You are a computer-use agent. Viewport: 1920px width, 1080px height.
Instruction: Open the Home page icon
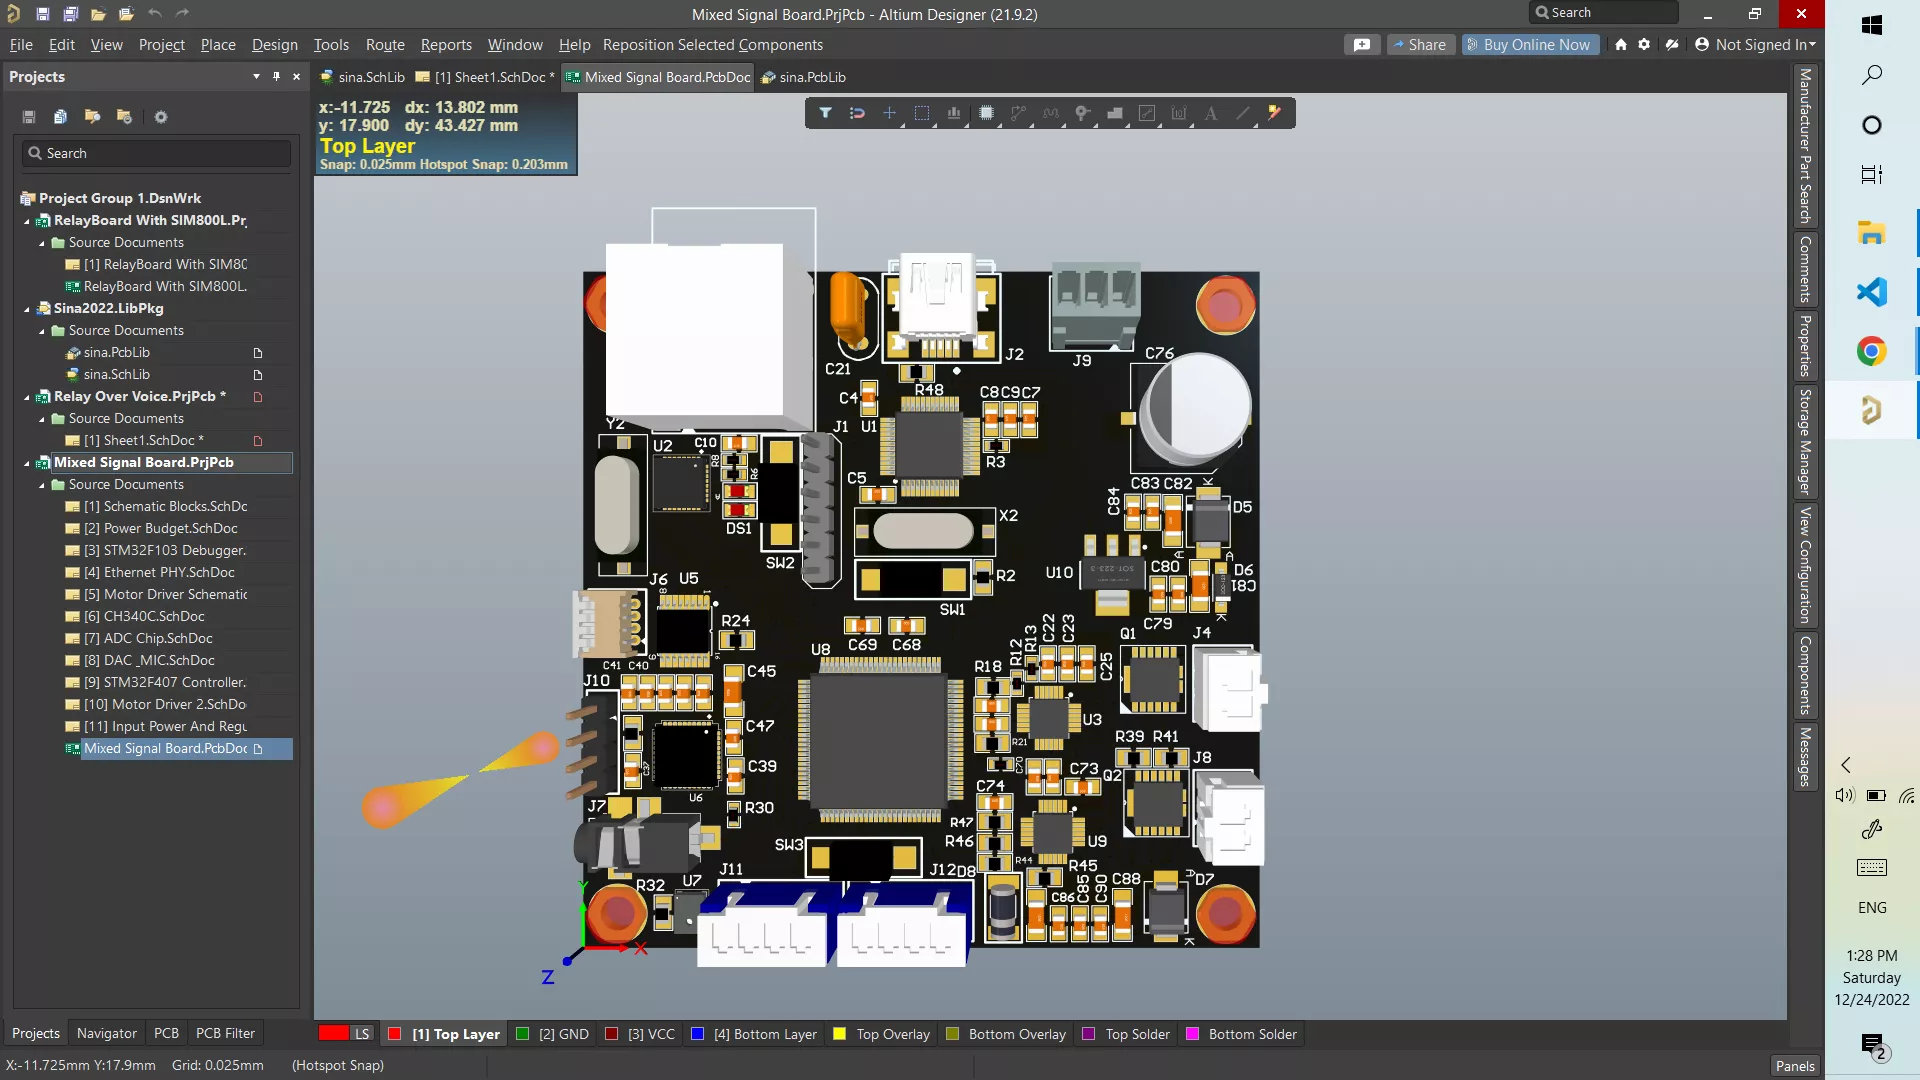[1621, 45]
